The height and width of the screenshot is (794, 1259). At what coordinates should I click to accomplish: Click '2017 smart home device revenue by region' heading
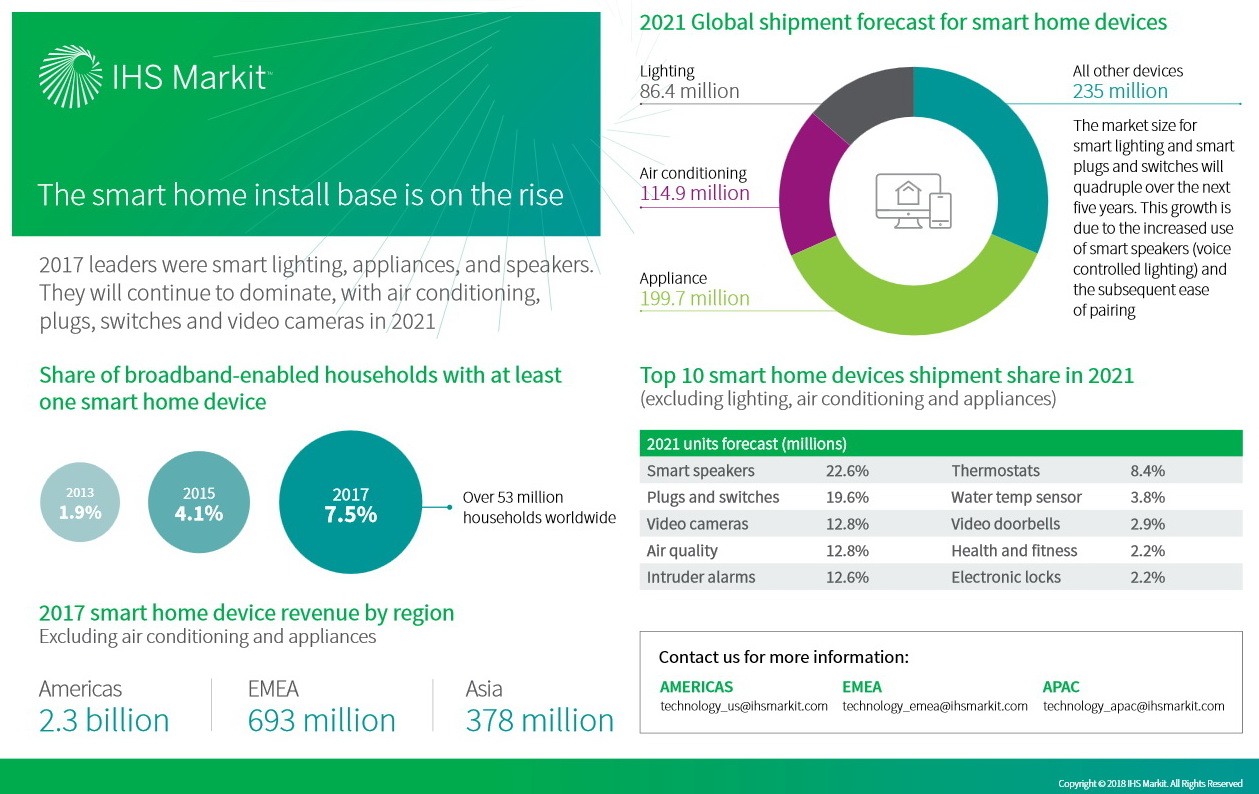[x=246, y=612]
